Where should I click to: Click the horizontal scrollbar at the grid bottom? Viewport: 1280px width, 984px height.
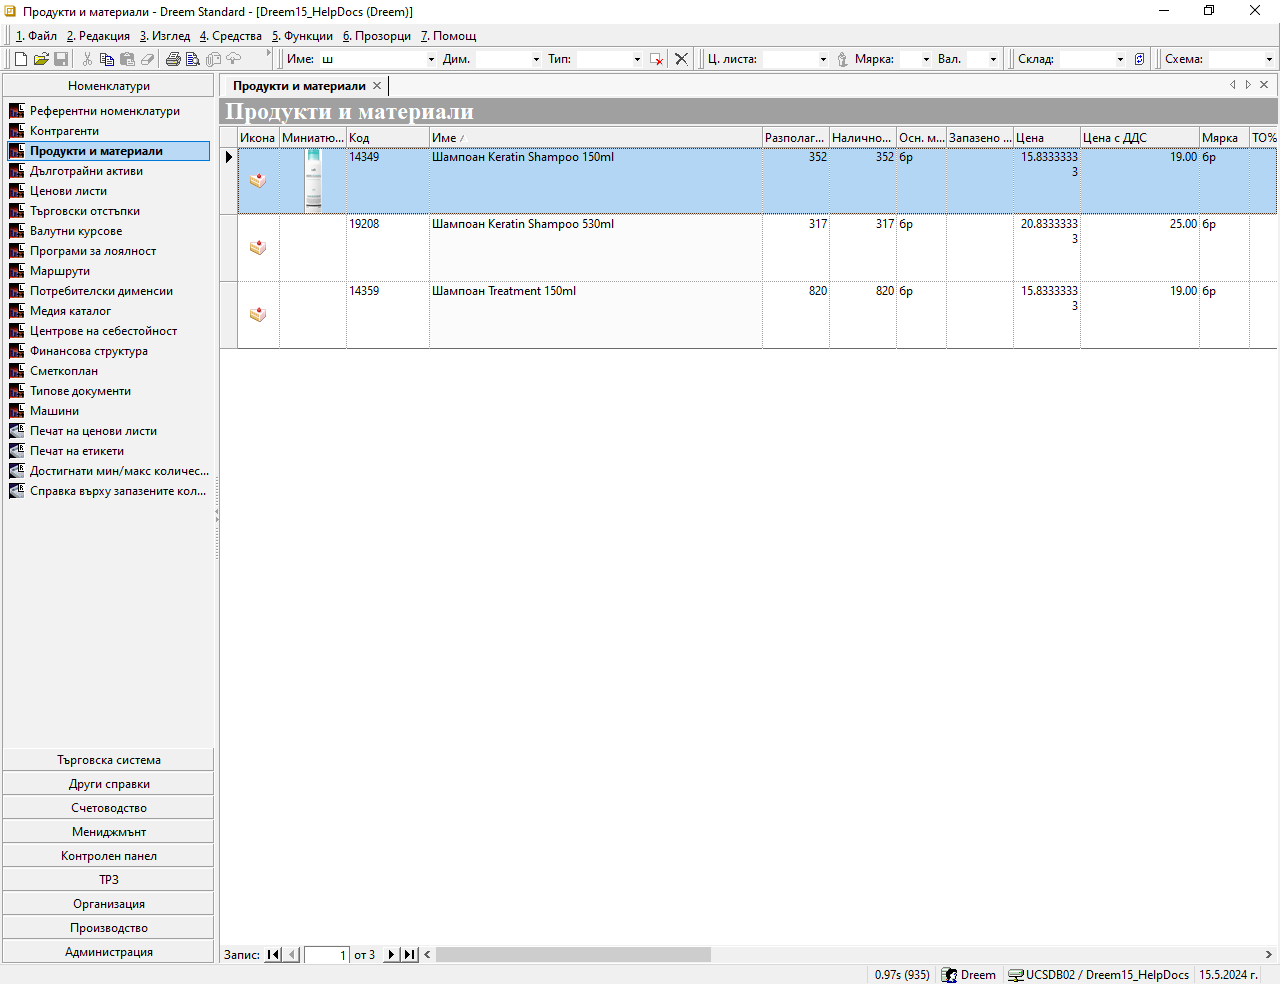click(573, 955)
